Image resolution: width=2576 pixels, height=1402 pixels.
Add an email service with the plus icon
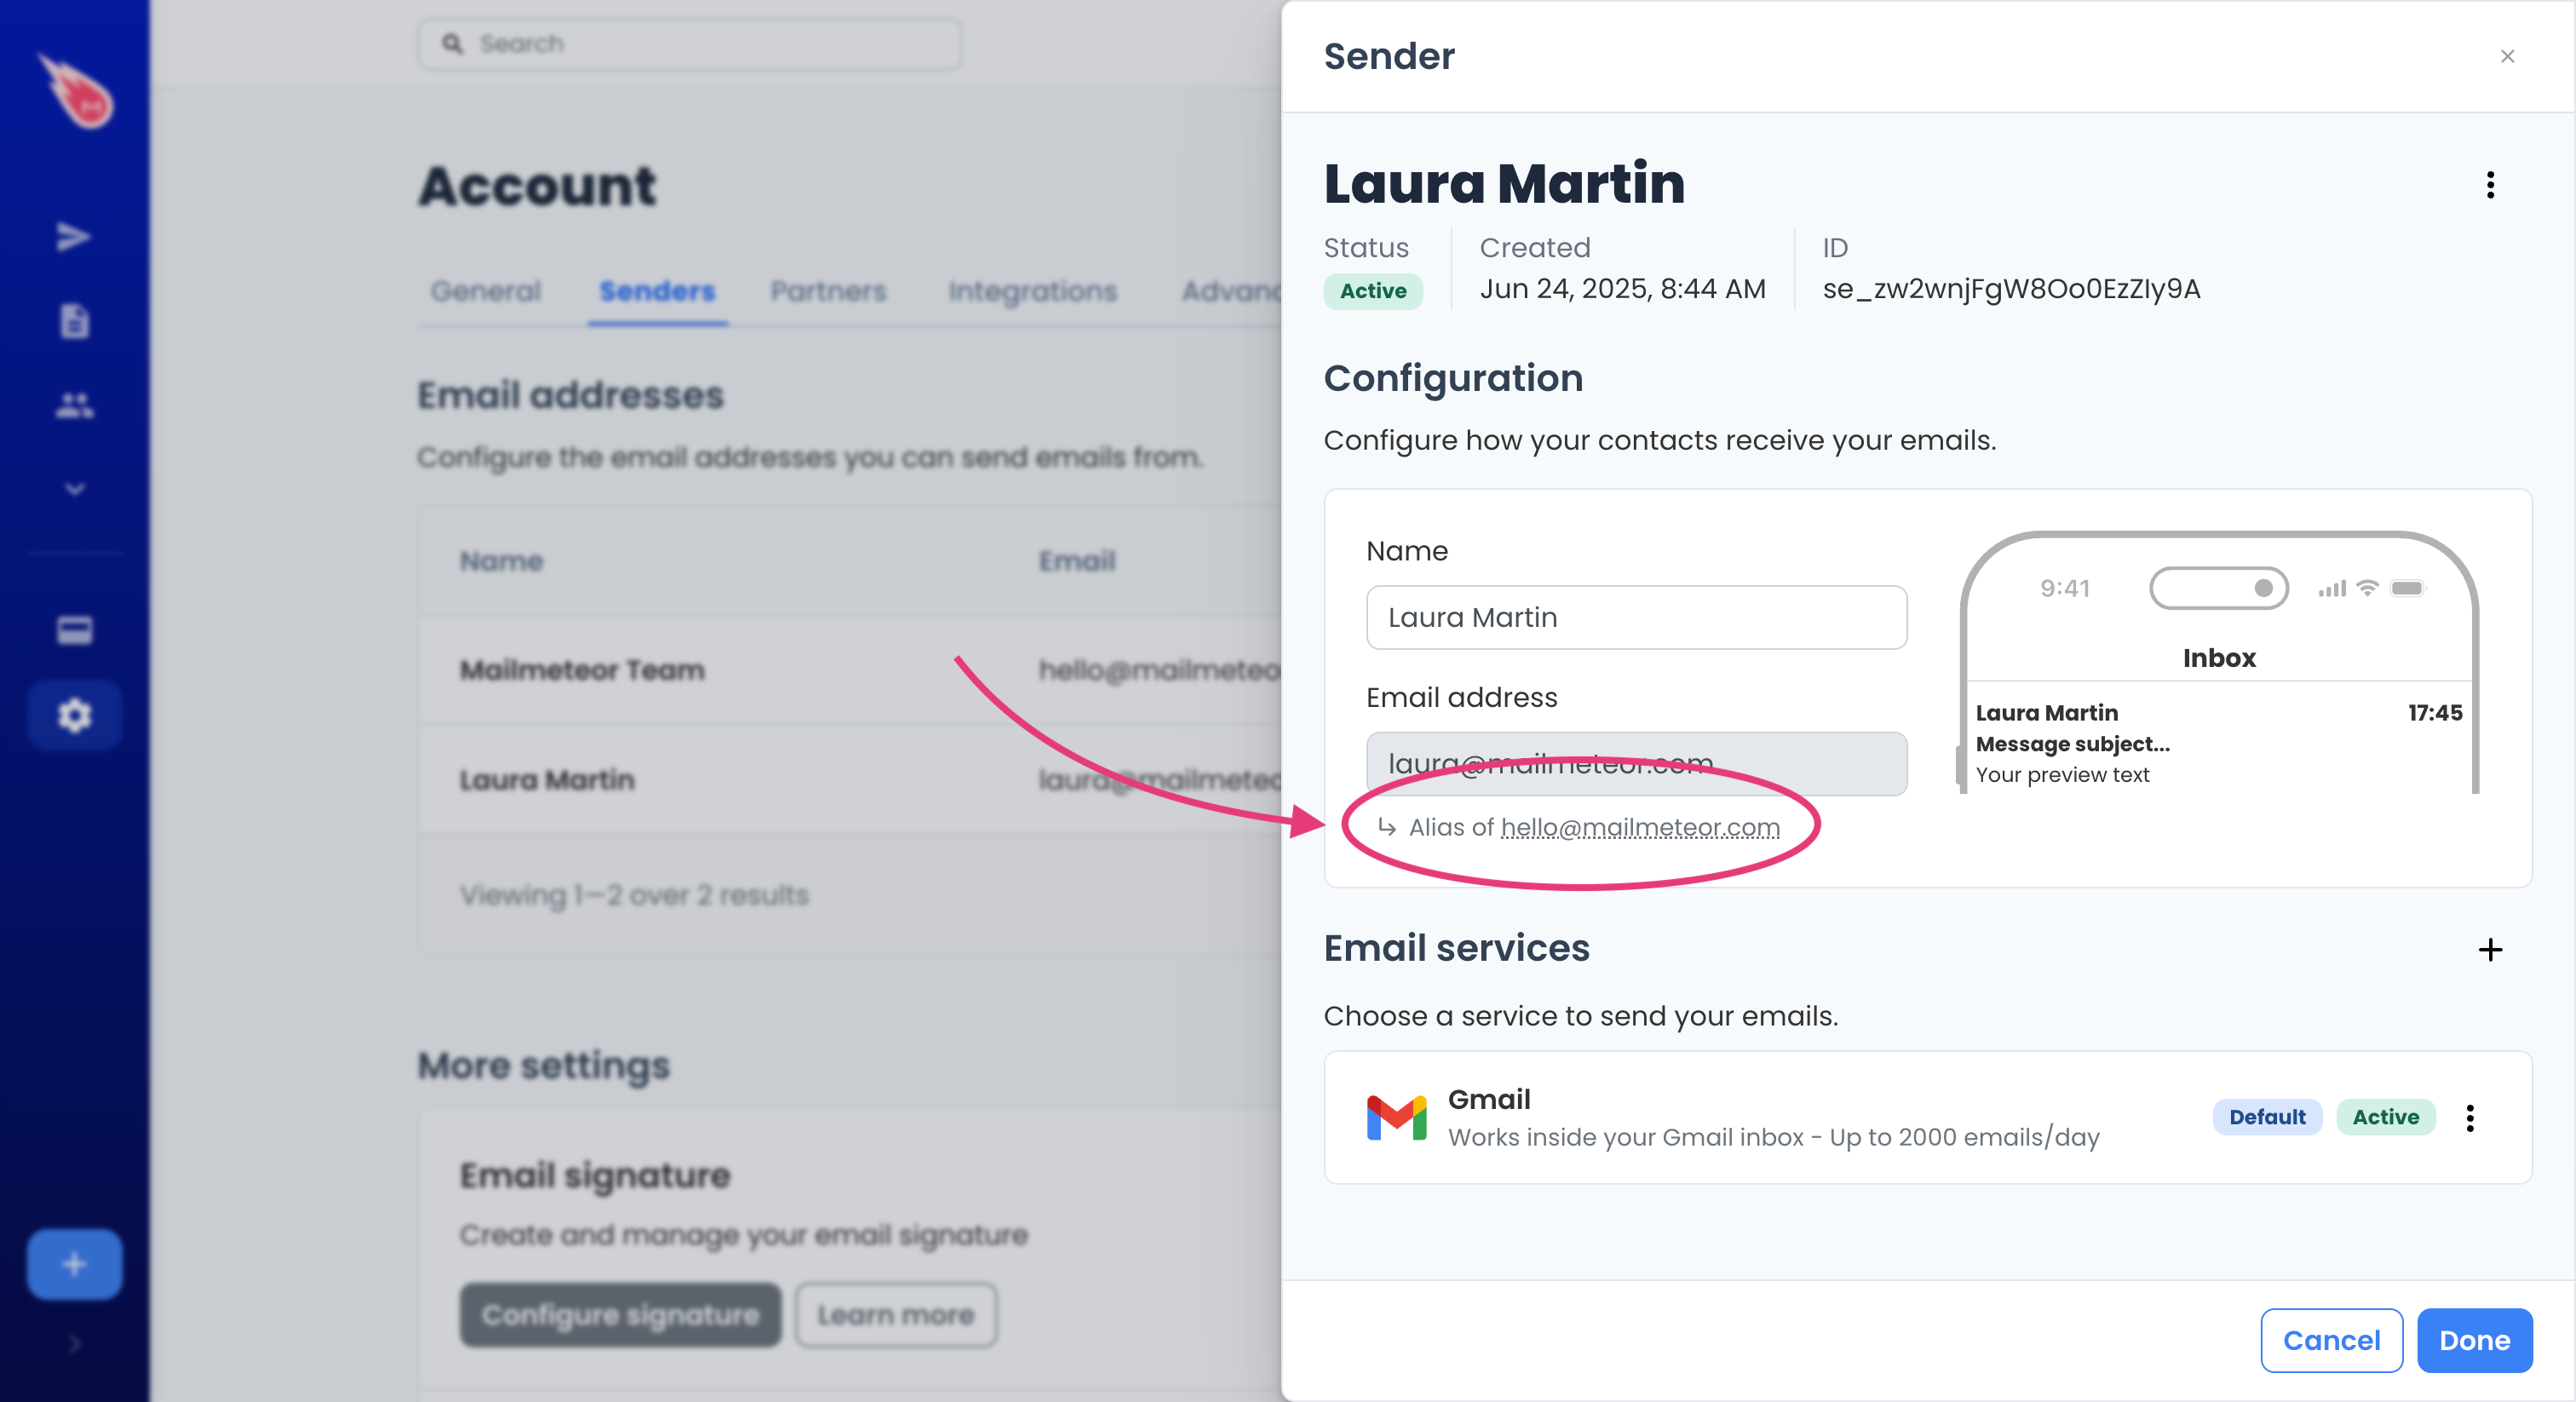[x=2490, y=949]
